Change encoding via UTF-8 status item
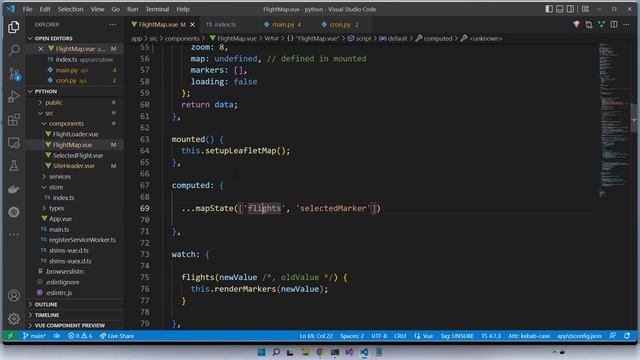This screenshot has width=640, height=360. (x=379, y=336)
